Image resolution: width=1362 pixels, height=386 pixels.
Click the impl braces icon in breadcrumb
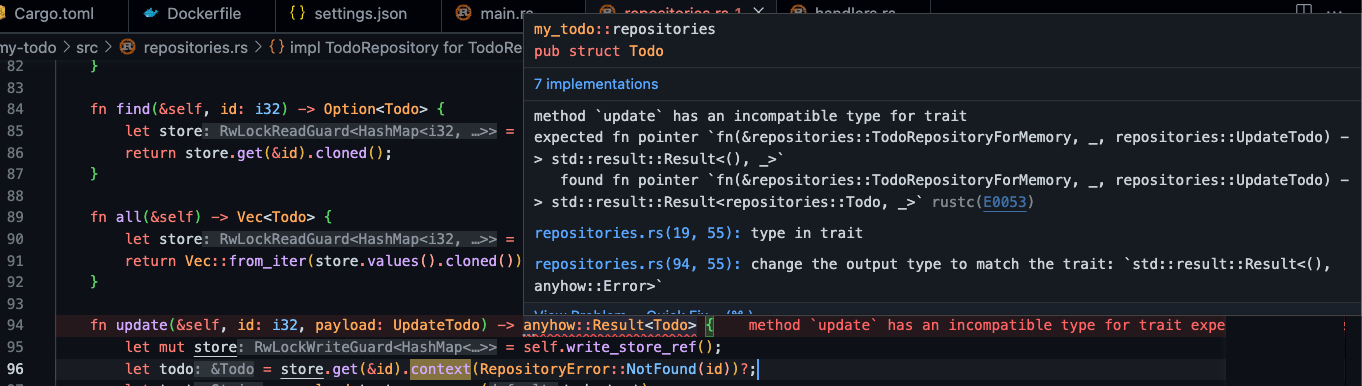pyautogui.click(x=277, y=47)
